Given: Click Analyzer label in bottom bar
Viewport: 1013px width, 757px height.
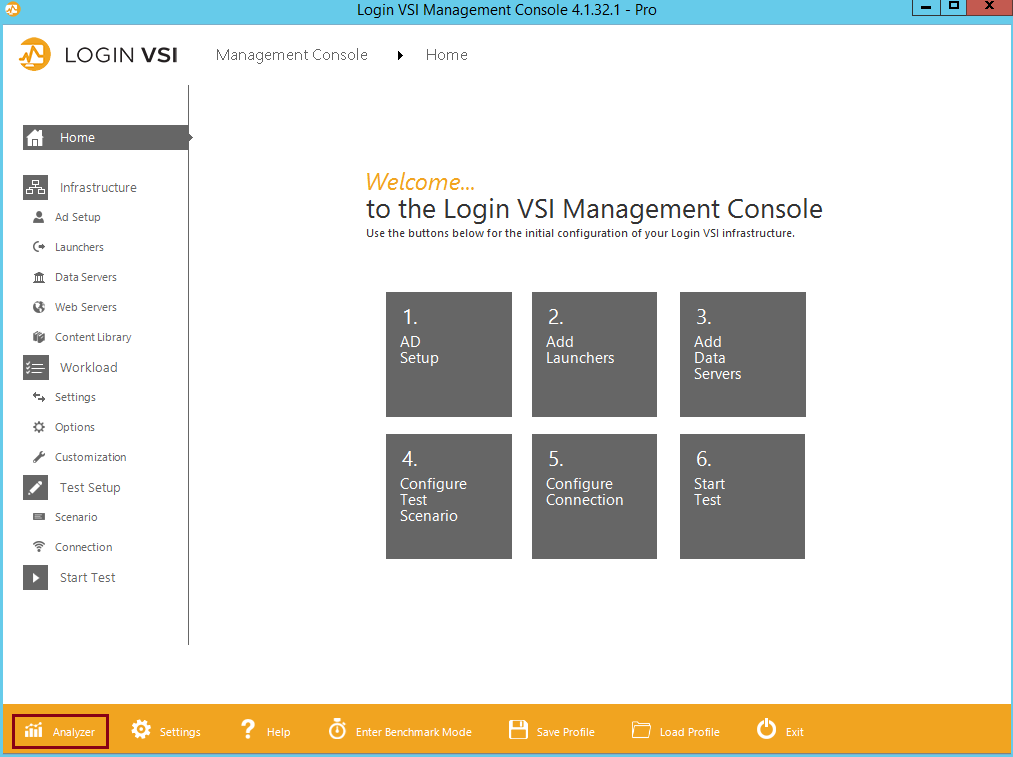Looking at the screenshot, I should [74, 732].
